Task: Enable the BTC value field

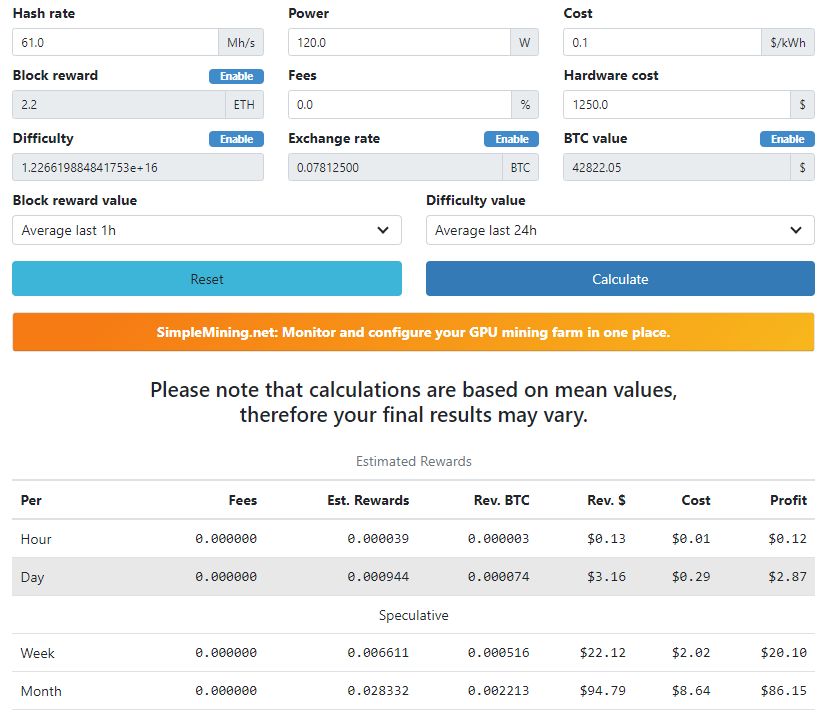Action: (787, 139)
